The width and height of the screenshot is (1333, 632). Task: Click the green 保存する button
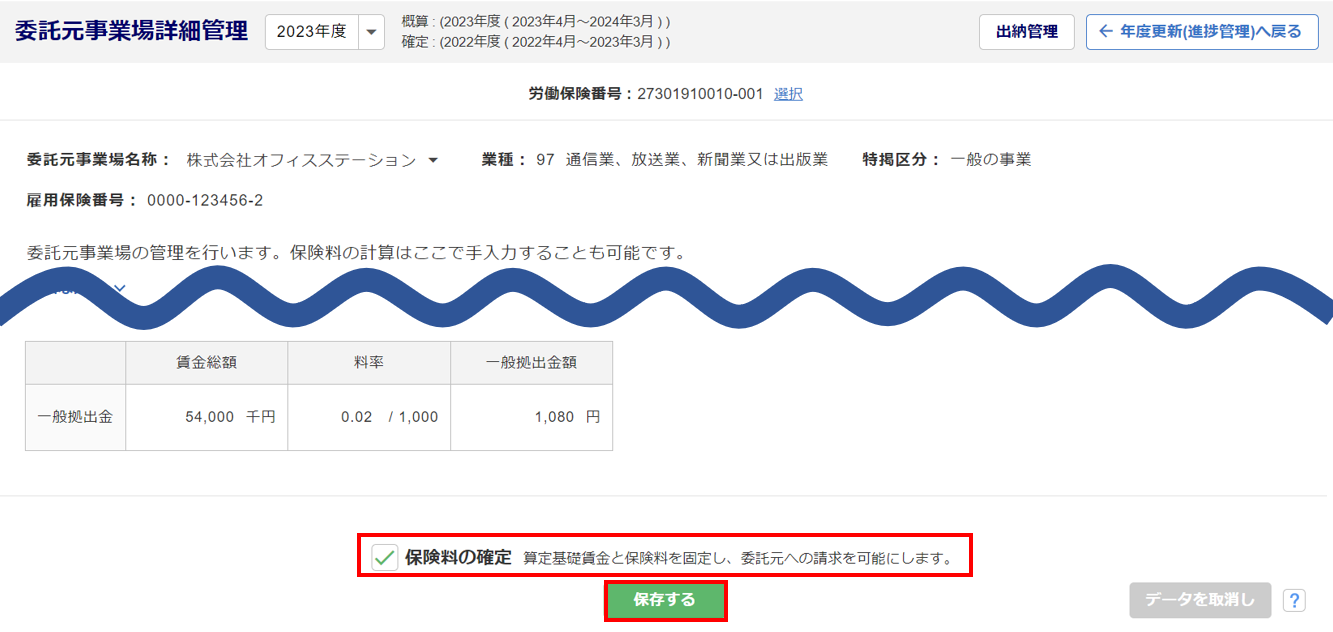point(665,600)
